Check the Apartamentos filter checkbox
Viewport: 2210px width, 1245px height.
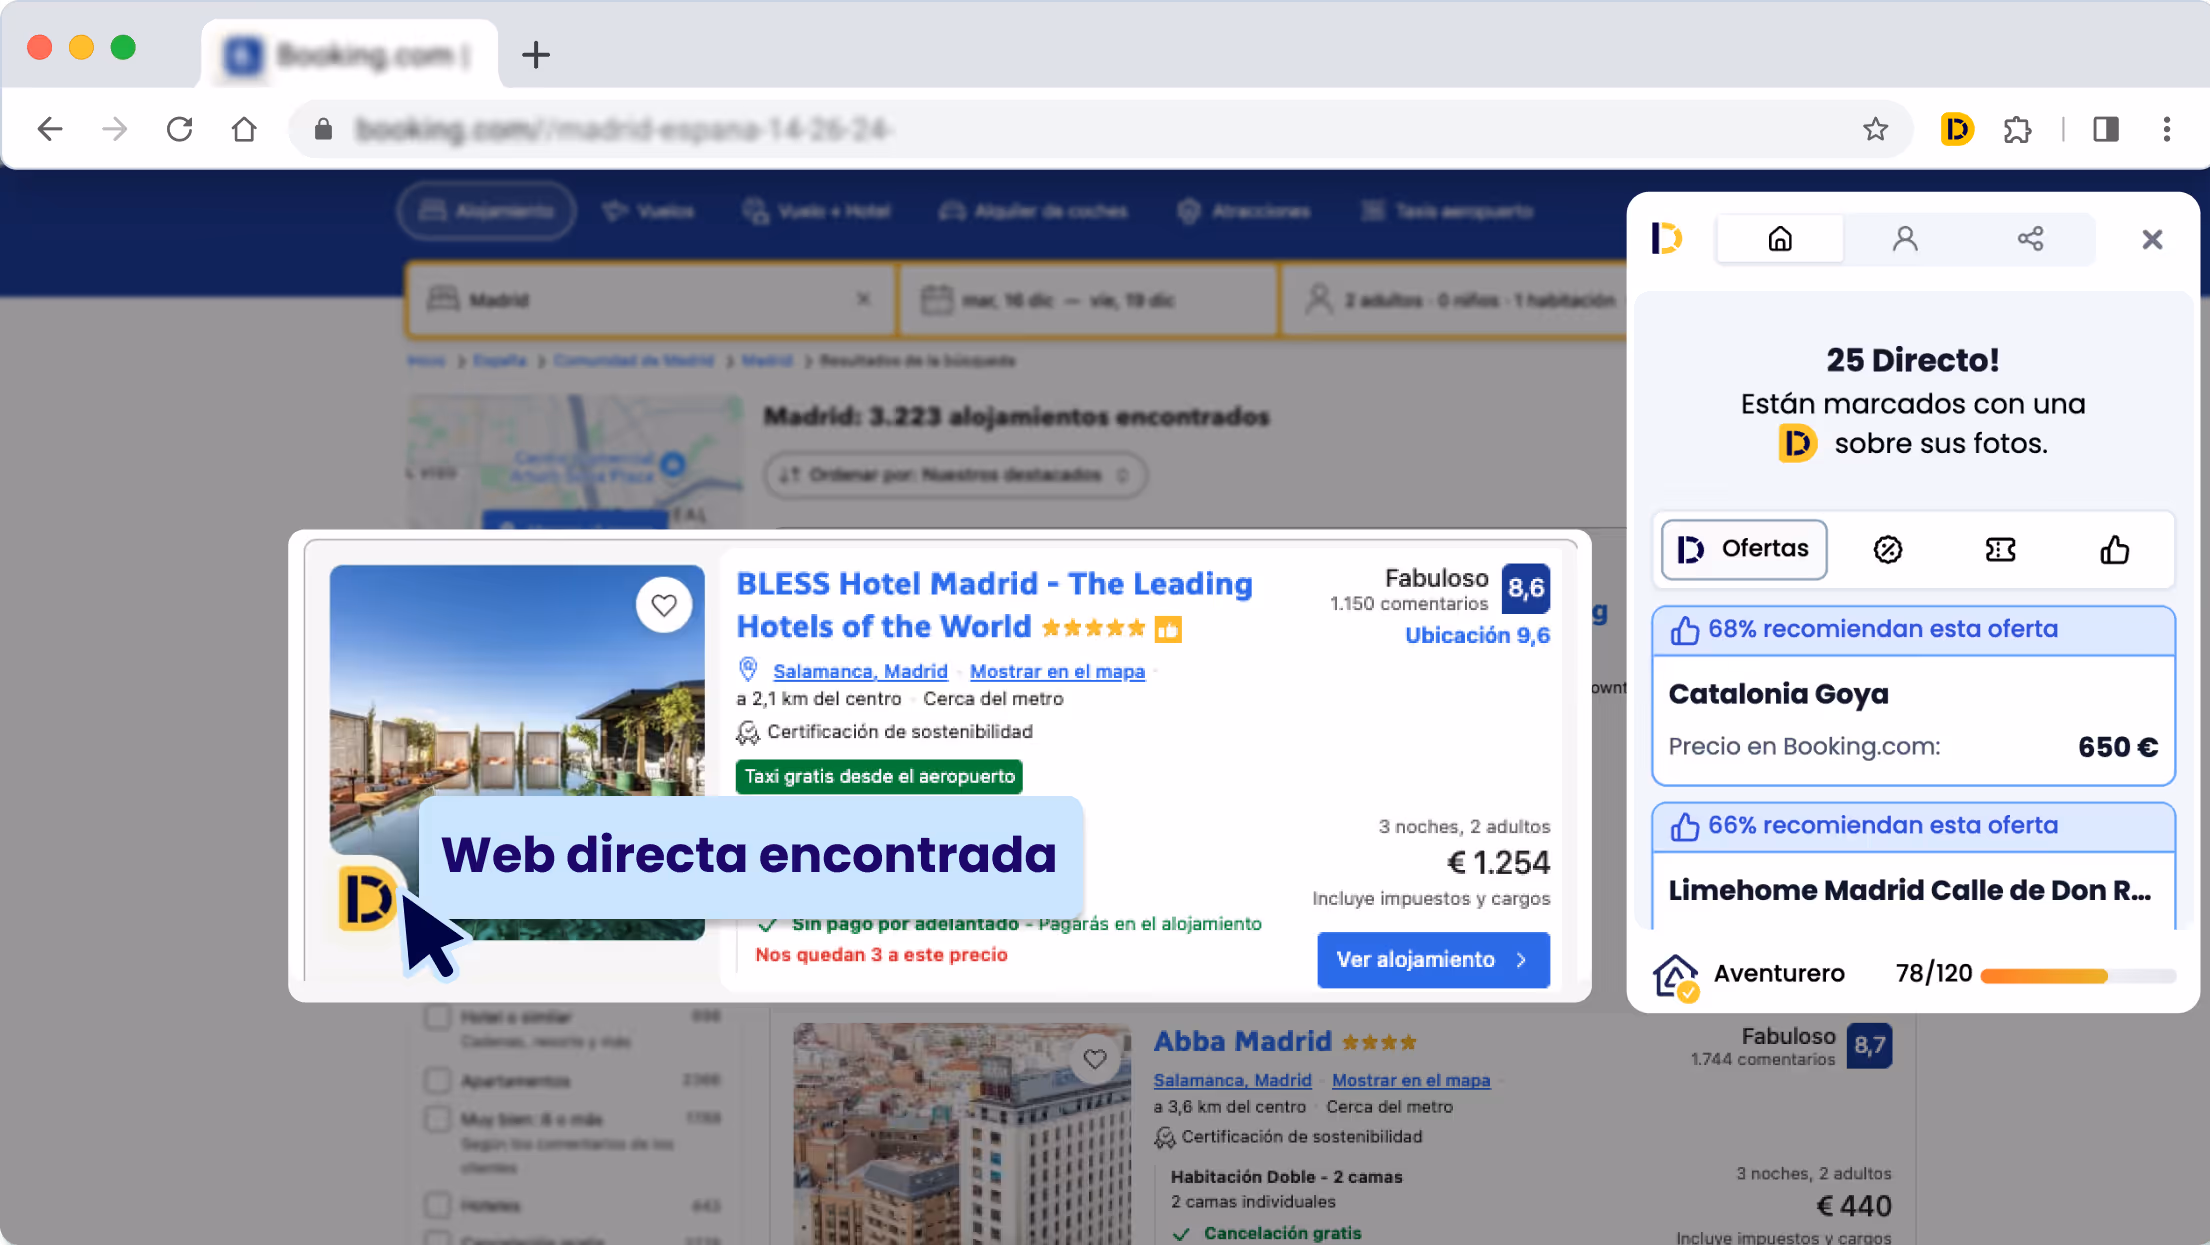click(438, 1081)
